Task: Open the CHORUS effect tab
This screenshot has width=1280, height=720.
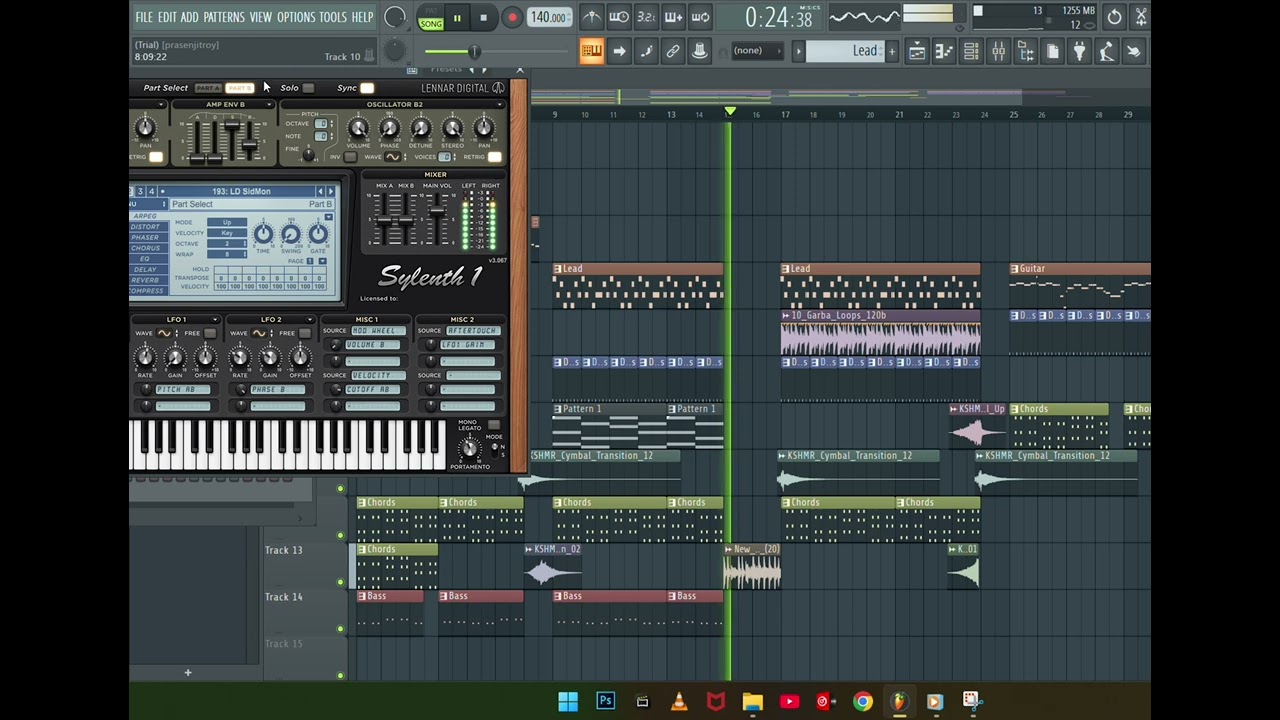Action: point(145,248)
